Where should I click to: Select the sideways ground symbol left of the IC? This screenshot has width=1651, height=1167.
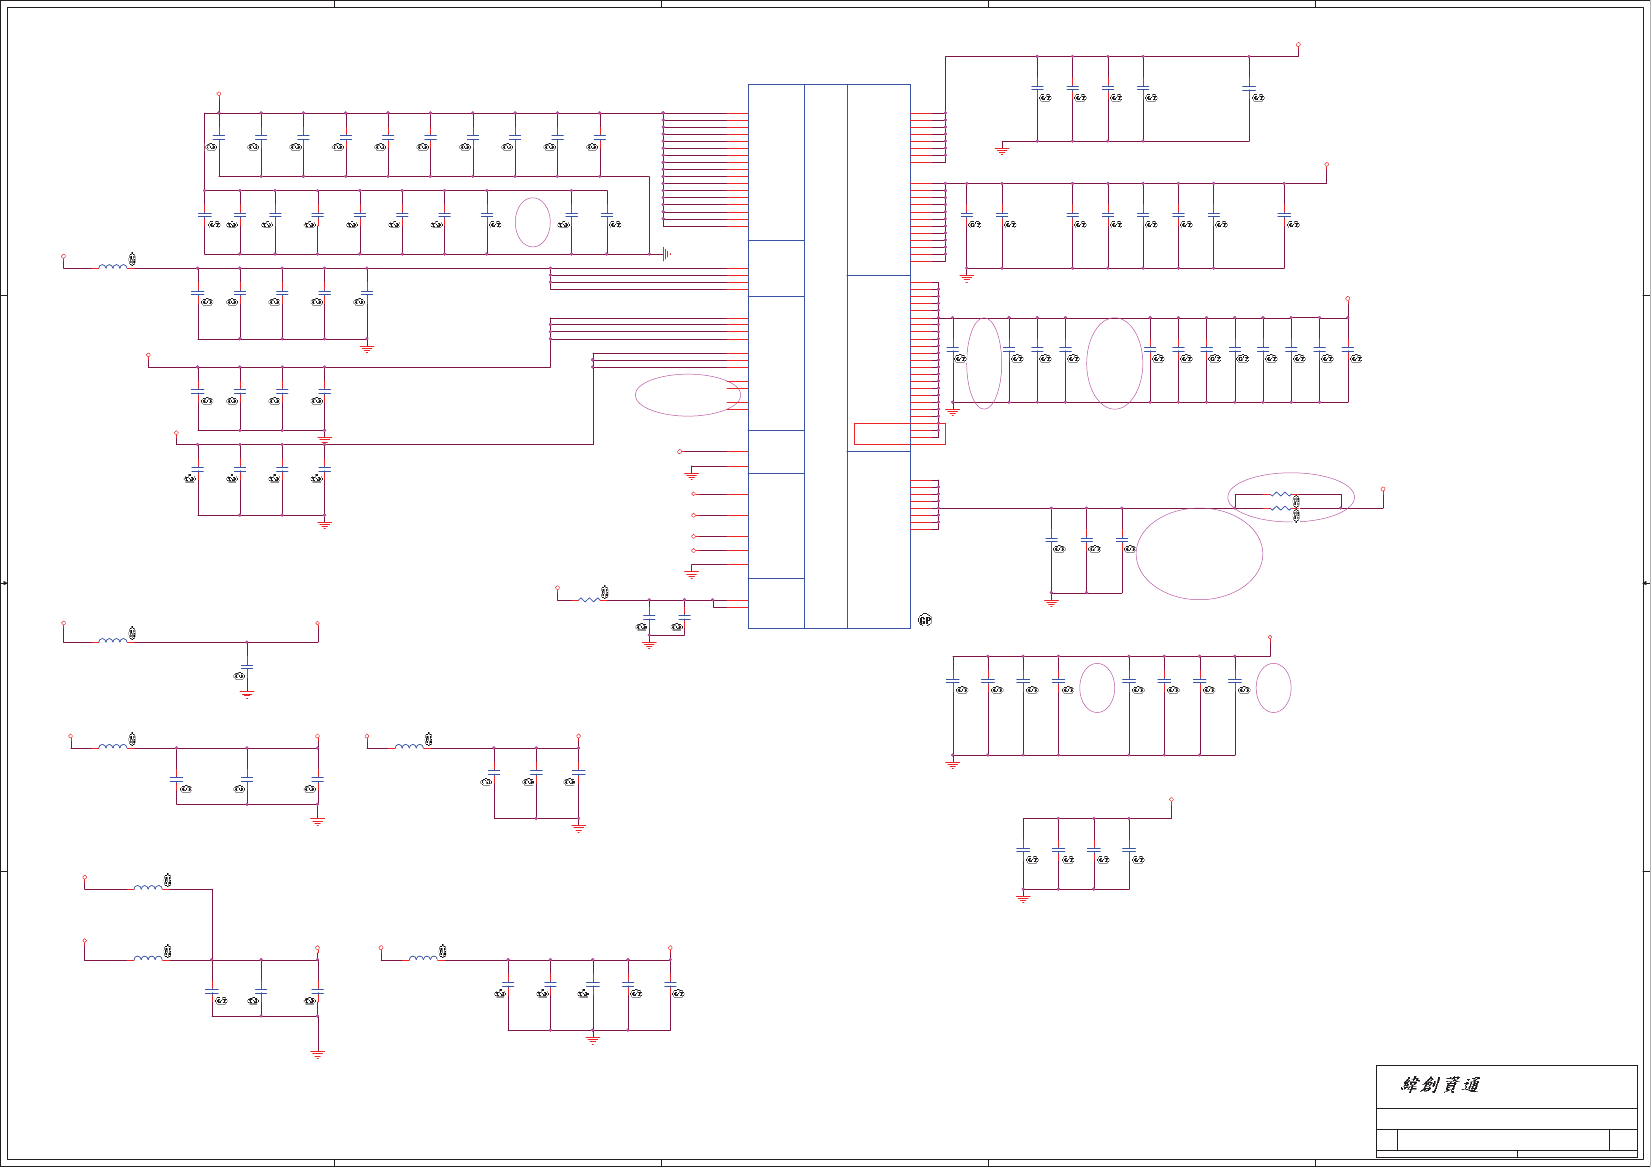tap(666, 254)
